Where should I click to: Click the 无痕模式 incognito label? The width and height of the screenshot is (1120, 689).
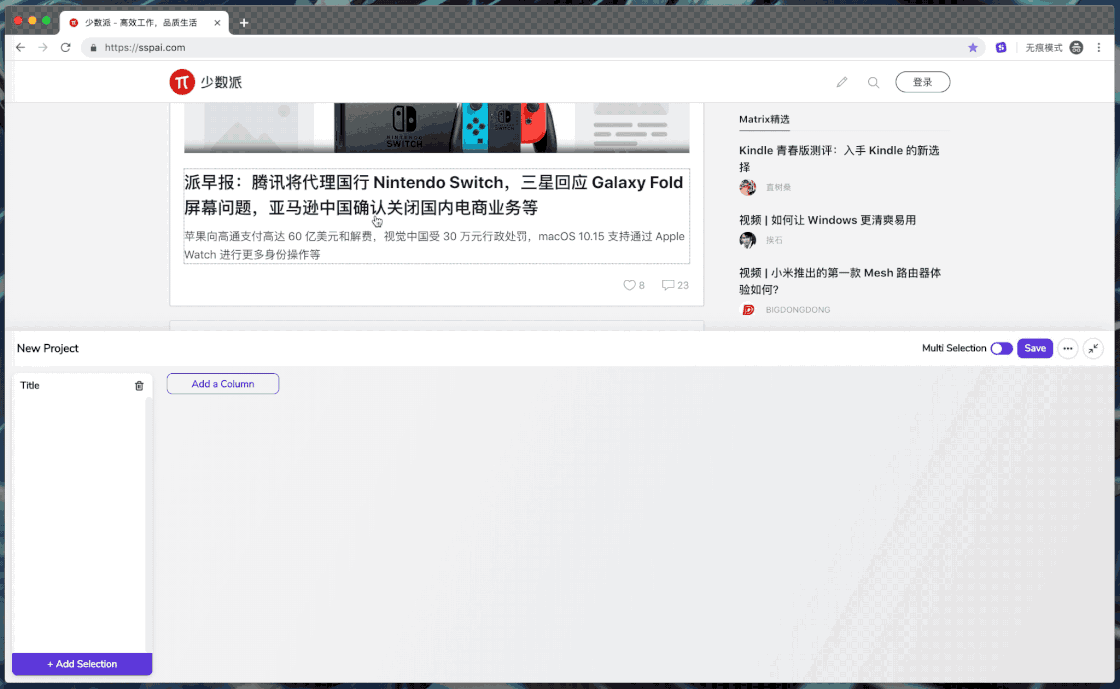(1044, 47)
